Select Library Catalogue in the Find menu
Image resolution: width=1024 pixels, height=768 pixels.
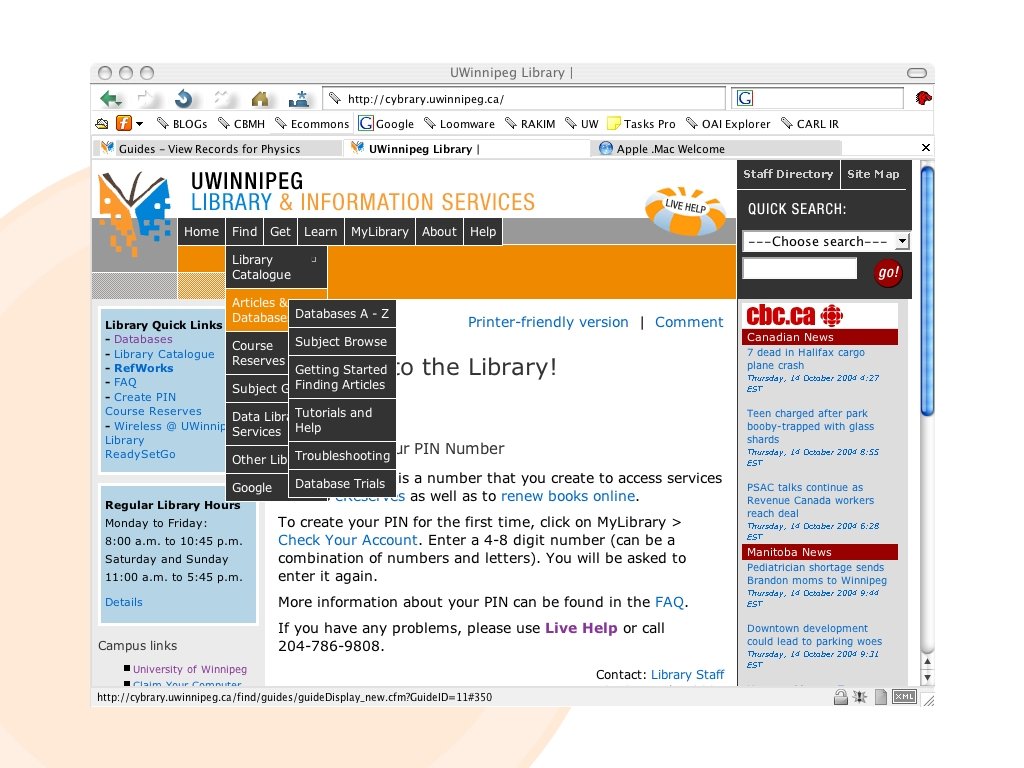[x=276, y=267]
